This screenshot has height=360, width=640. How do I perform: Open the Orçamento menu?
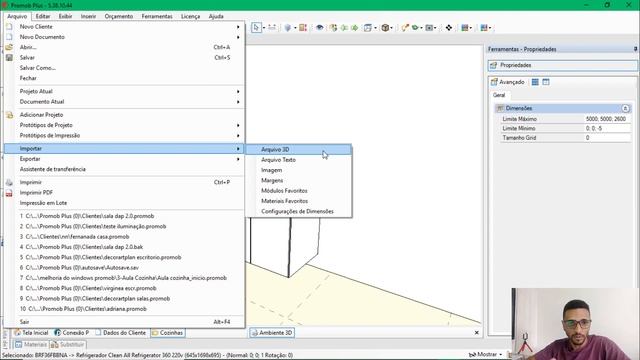coord(119,16)
